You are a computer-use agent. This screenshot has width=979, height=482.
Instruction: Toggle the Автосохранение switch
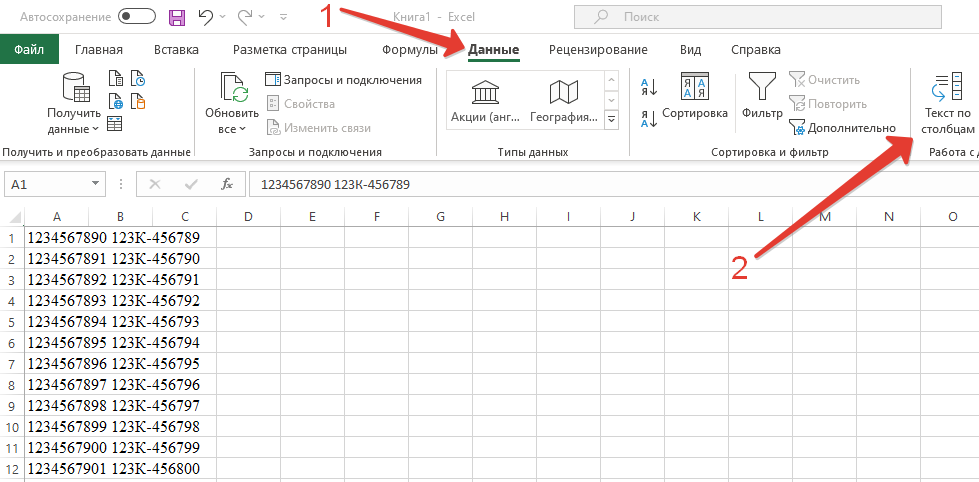(137, 17)
